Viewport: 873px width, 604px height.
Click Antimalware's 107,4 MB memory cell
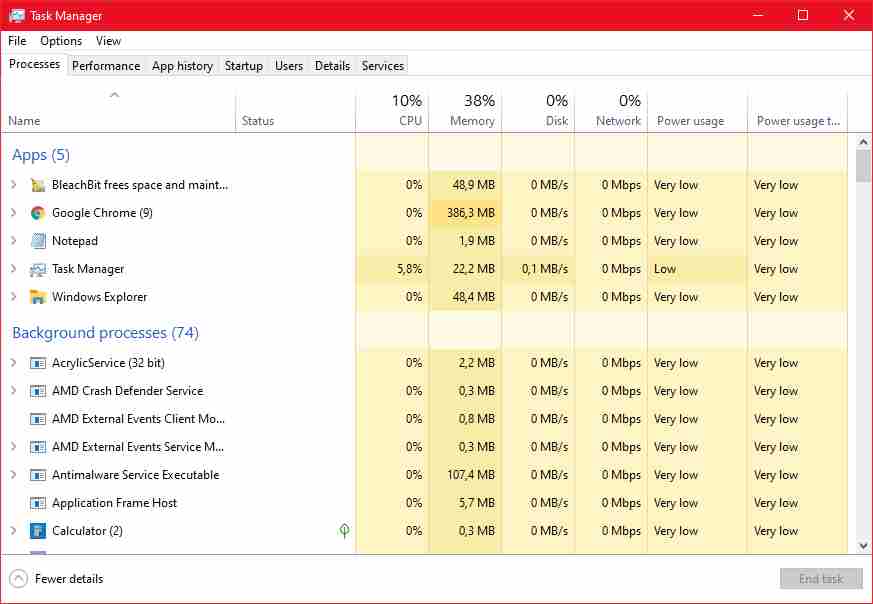[465, 475]
